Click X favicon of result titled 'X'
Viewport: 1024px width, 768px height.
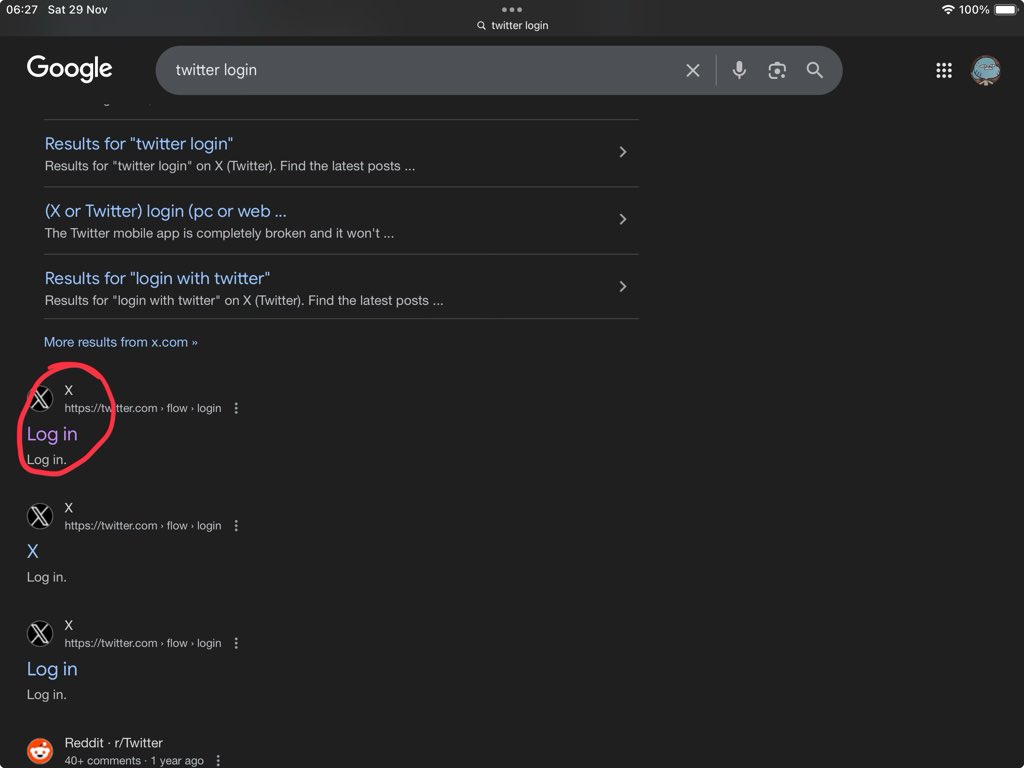pyautogui.click(x=40, y=517)
